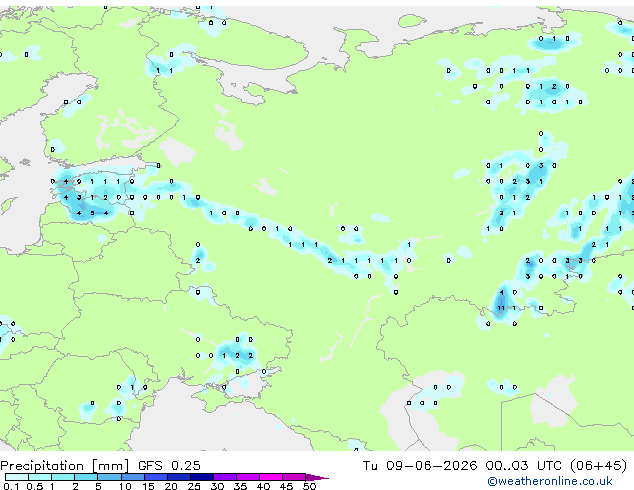
Task: Select the 45–50 mm legend swatch
Action: point(294,477)
